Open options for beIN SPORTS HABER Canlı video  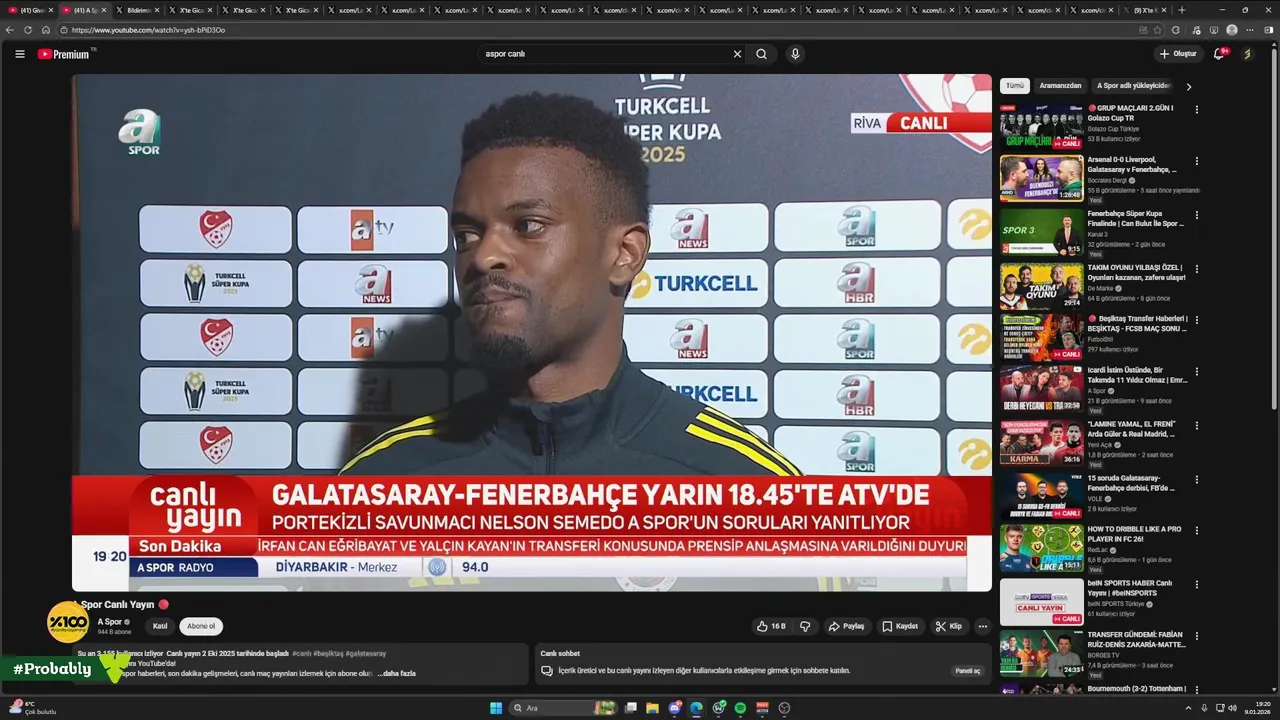pos(1196,584)
